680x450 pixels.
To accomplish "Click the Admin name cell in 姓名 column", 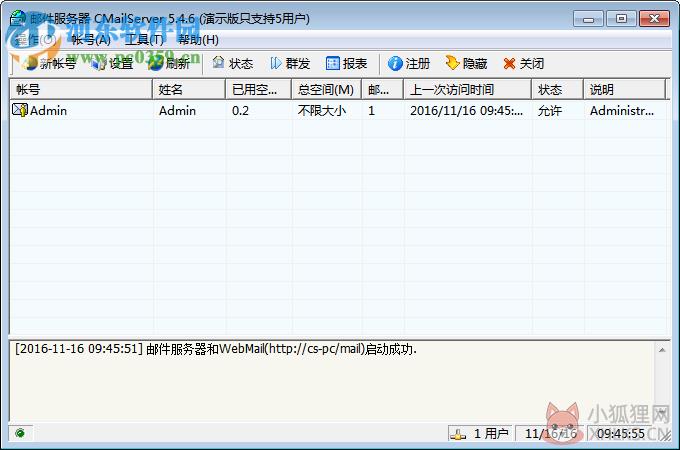I will point(177,111).
